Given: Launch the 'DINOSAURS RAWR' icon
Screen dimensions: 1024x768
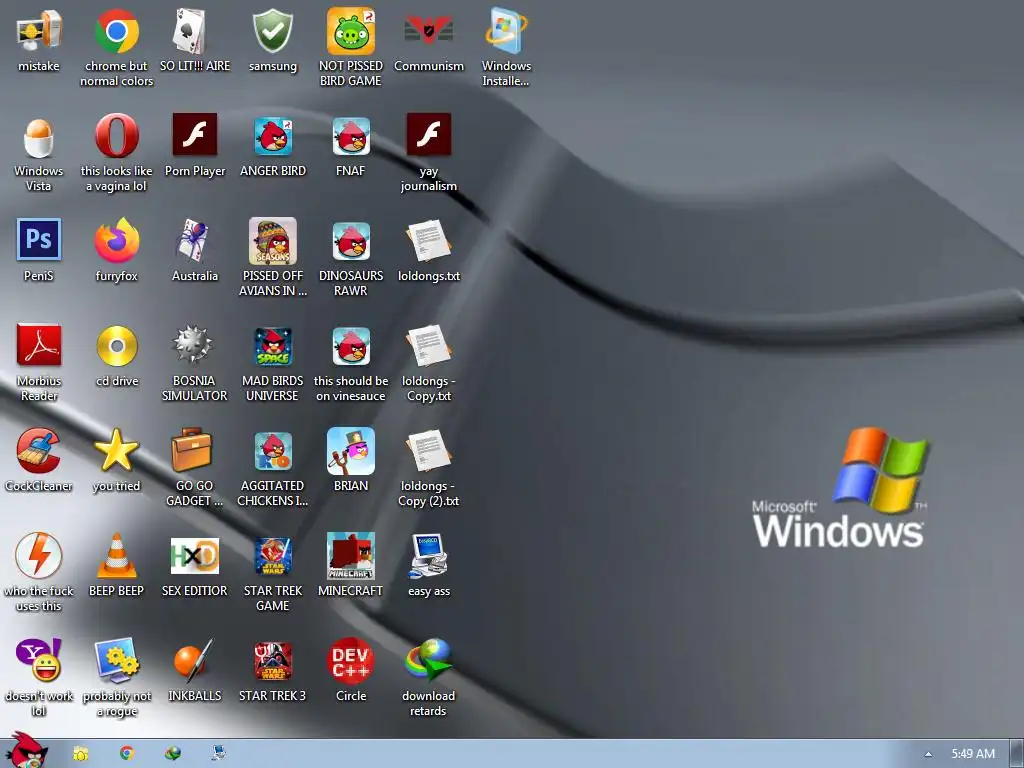Looking at the screenshot, I should pyautogui.click(x=351, y=241).
